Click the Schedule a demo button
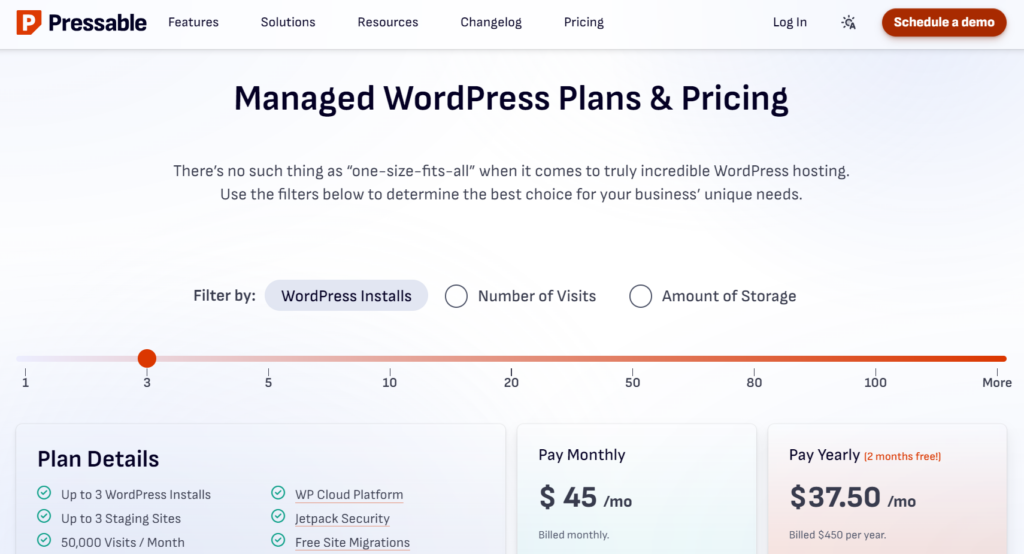Viewport: 1024px width, 554px height. [944, 22]
